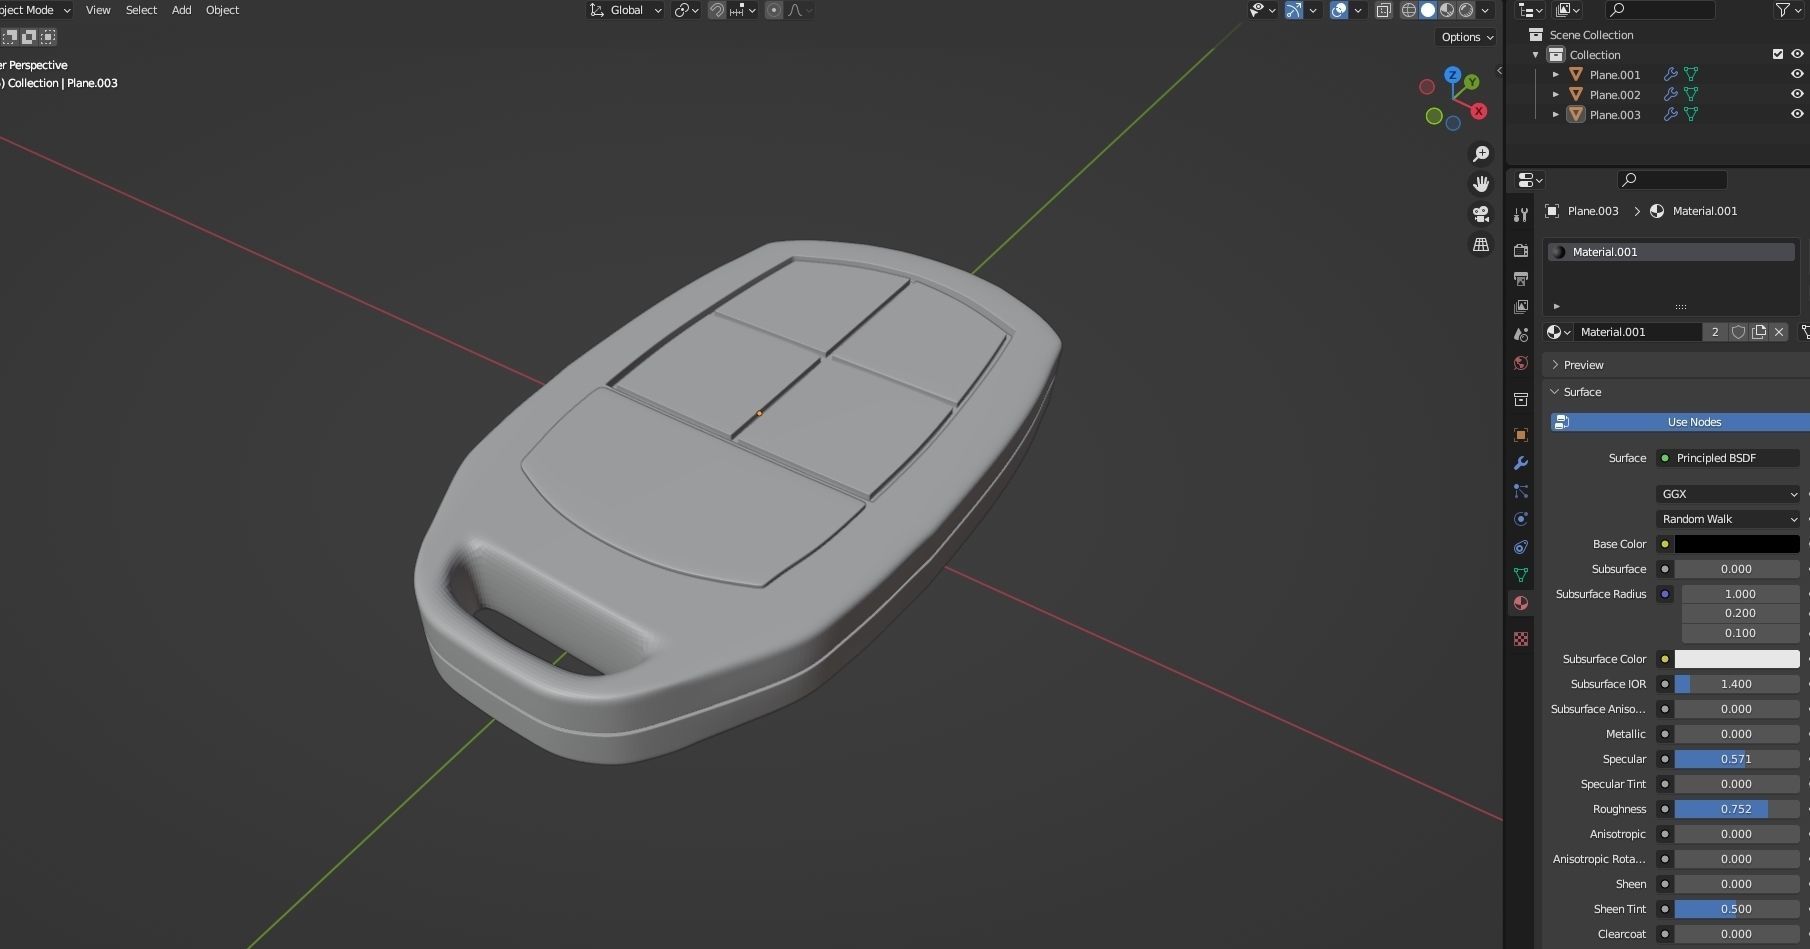
Task: Open the Material properties tab
Action: tap(1521, 603)
